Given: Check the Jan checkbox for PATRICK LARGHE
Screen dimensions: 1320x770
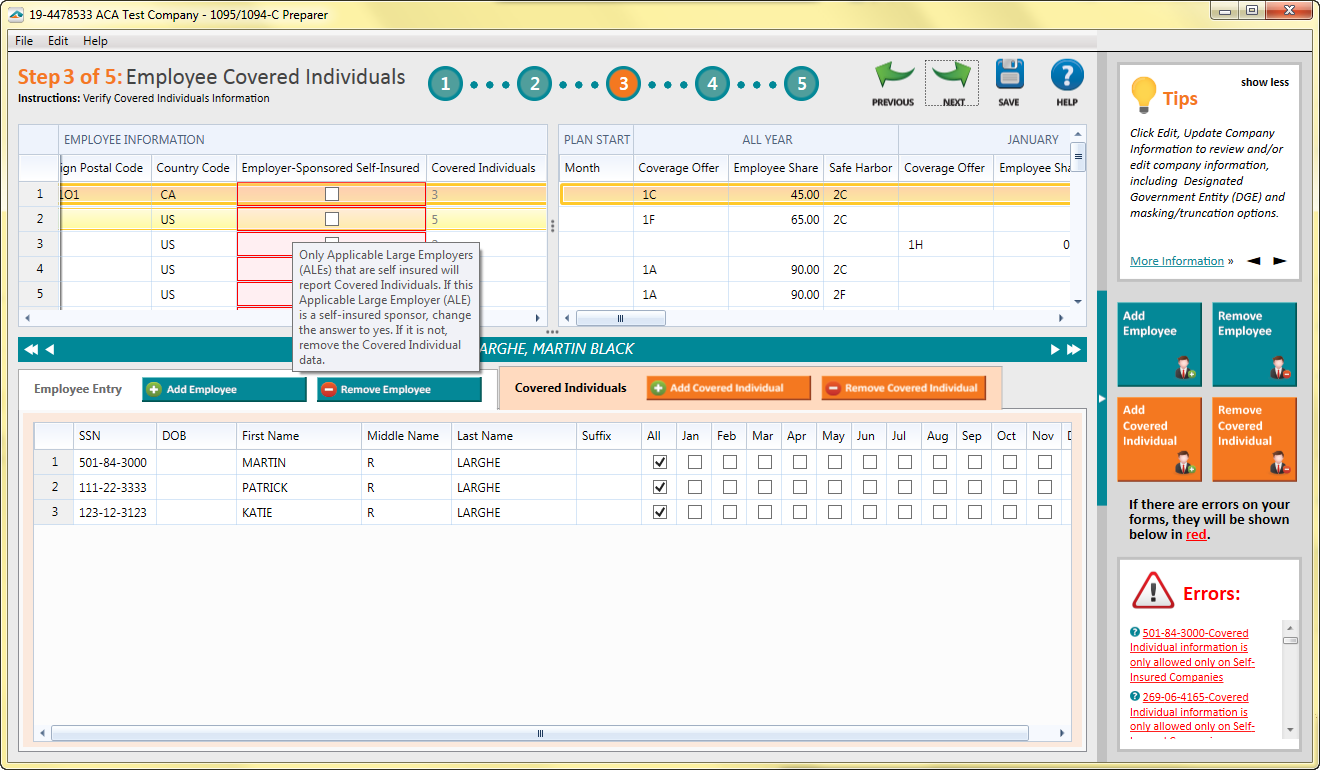Looking at the screenshot, I should [x=694, y=487].
